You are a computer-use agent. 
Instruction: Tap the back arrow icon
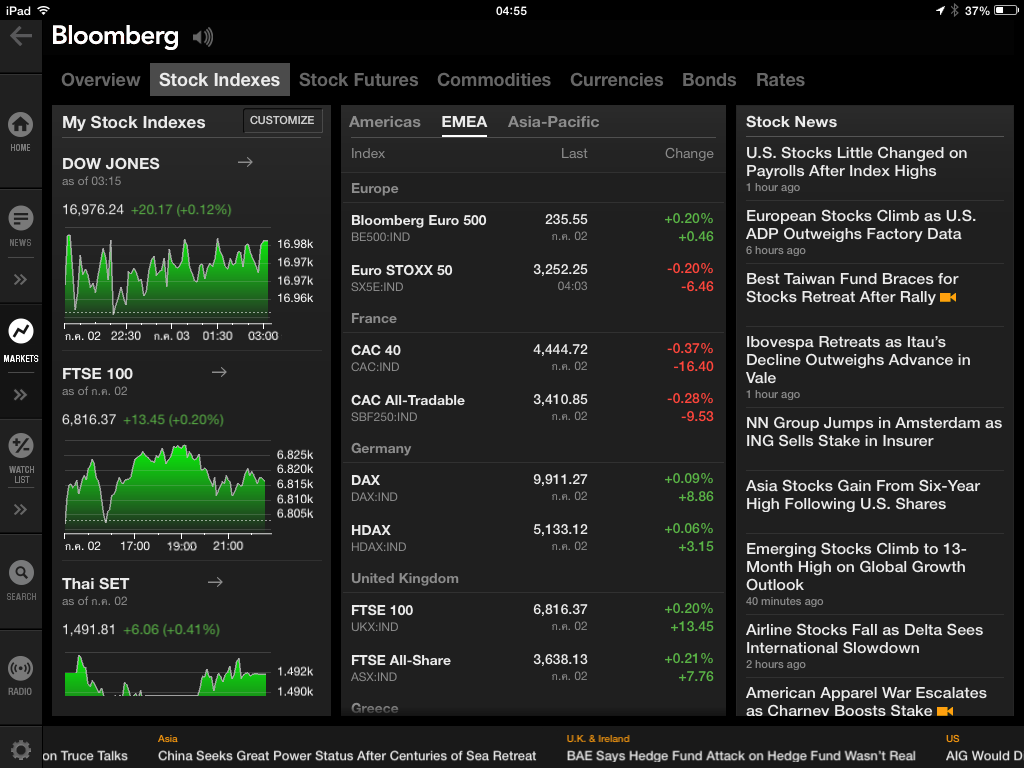[x=21, y=36]
